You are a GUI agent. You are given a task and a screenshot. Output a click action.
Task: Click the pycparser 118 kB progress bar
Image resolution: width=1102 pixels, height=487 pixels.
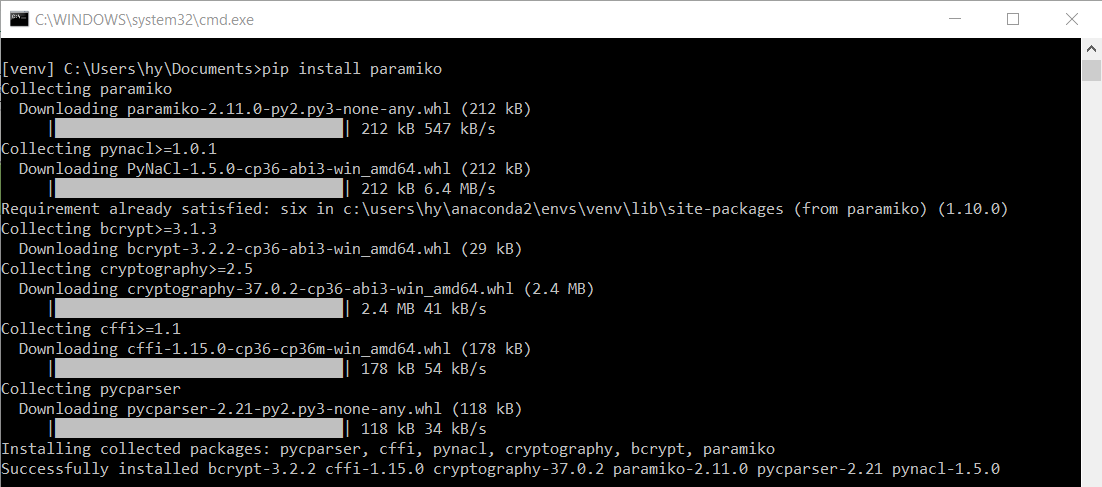pos(199,429)
